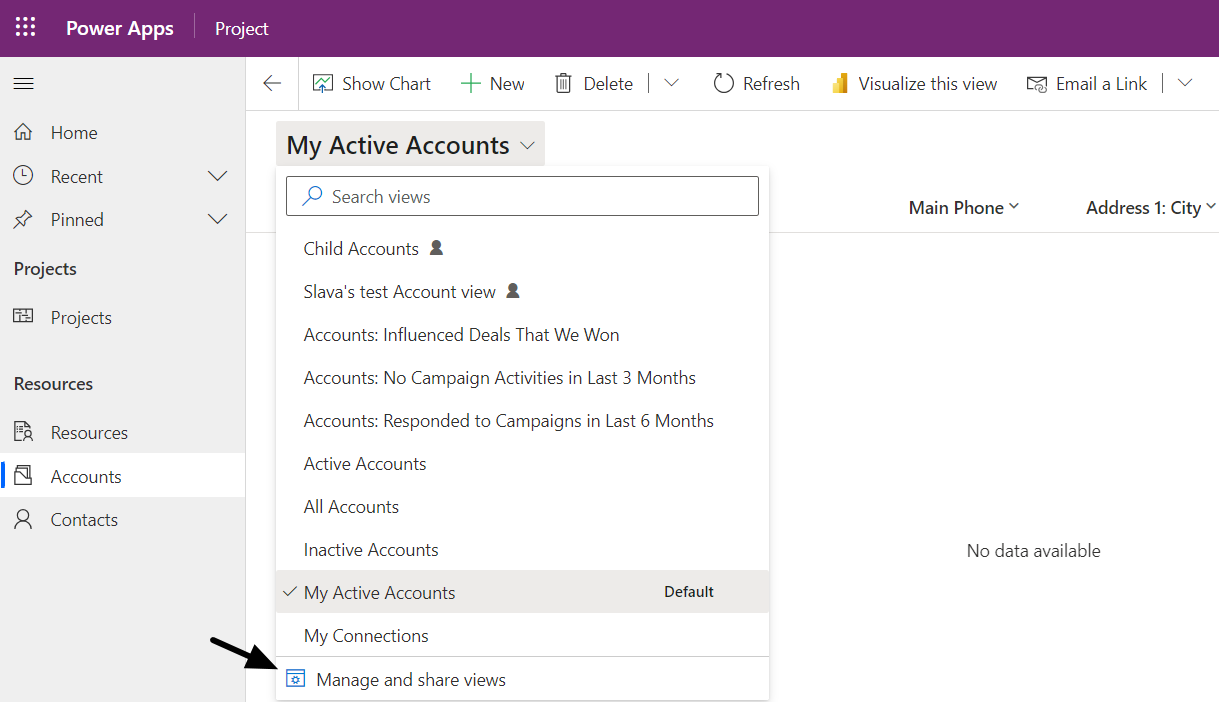Click personal view icon beside Slava's test view
Image resolution: width=1219 pixels, height=702 pixels.
[513, 291]
